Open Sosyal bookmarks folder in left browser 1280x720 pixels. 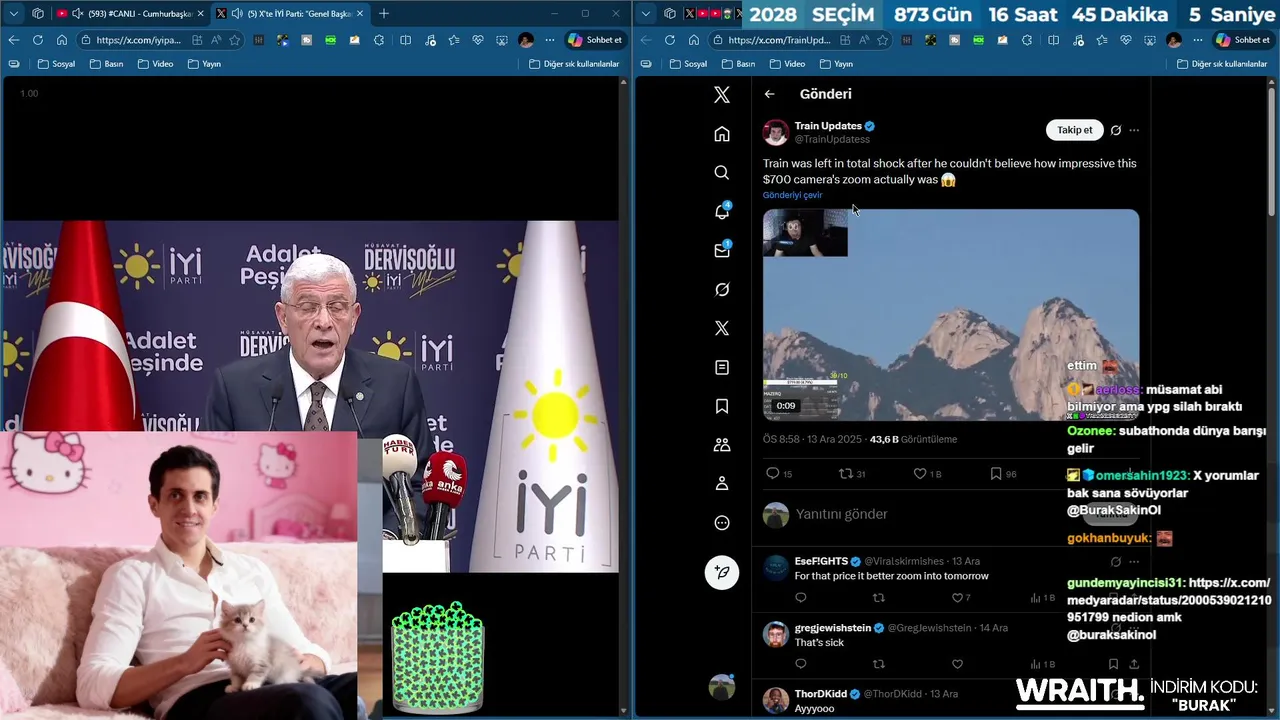click(x=56, y=64)
